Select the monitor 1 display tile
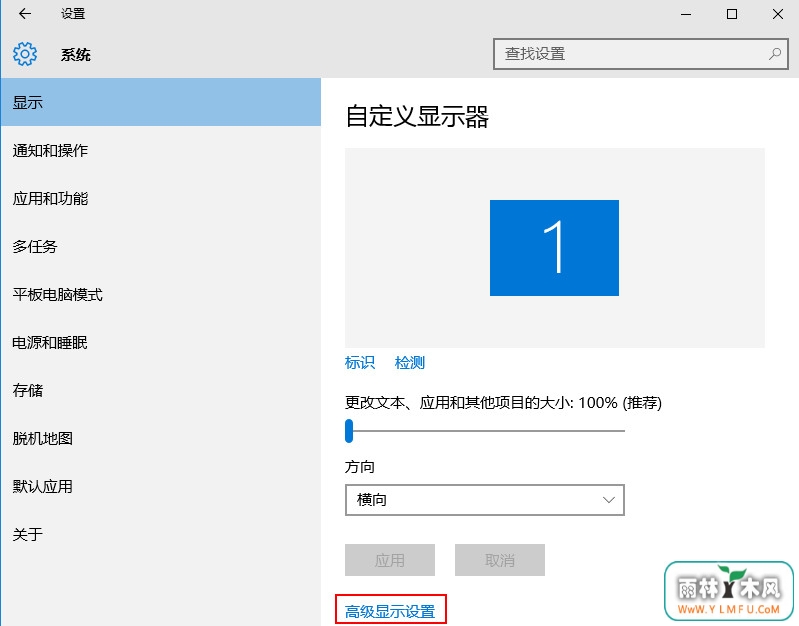The image size is (799, 626). [554, 248]
